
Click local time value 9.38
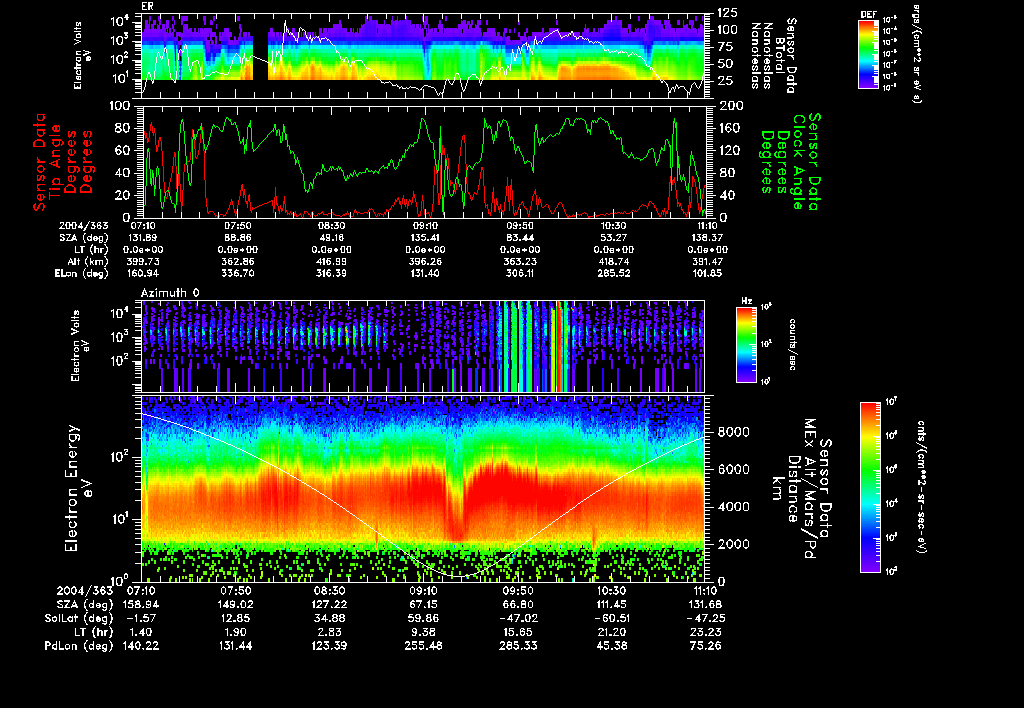[424, 632]
